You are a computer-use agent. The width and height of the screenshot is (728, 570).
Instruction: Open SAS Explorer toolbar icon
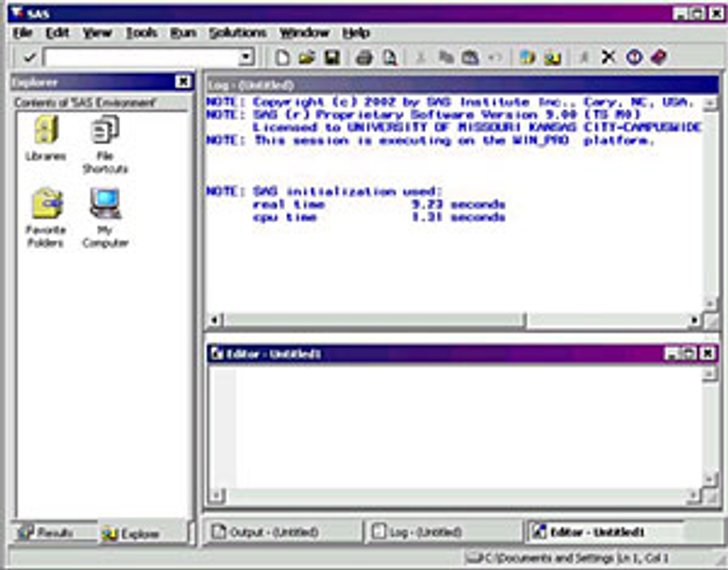[552, 58]
